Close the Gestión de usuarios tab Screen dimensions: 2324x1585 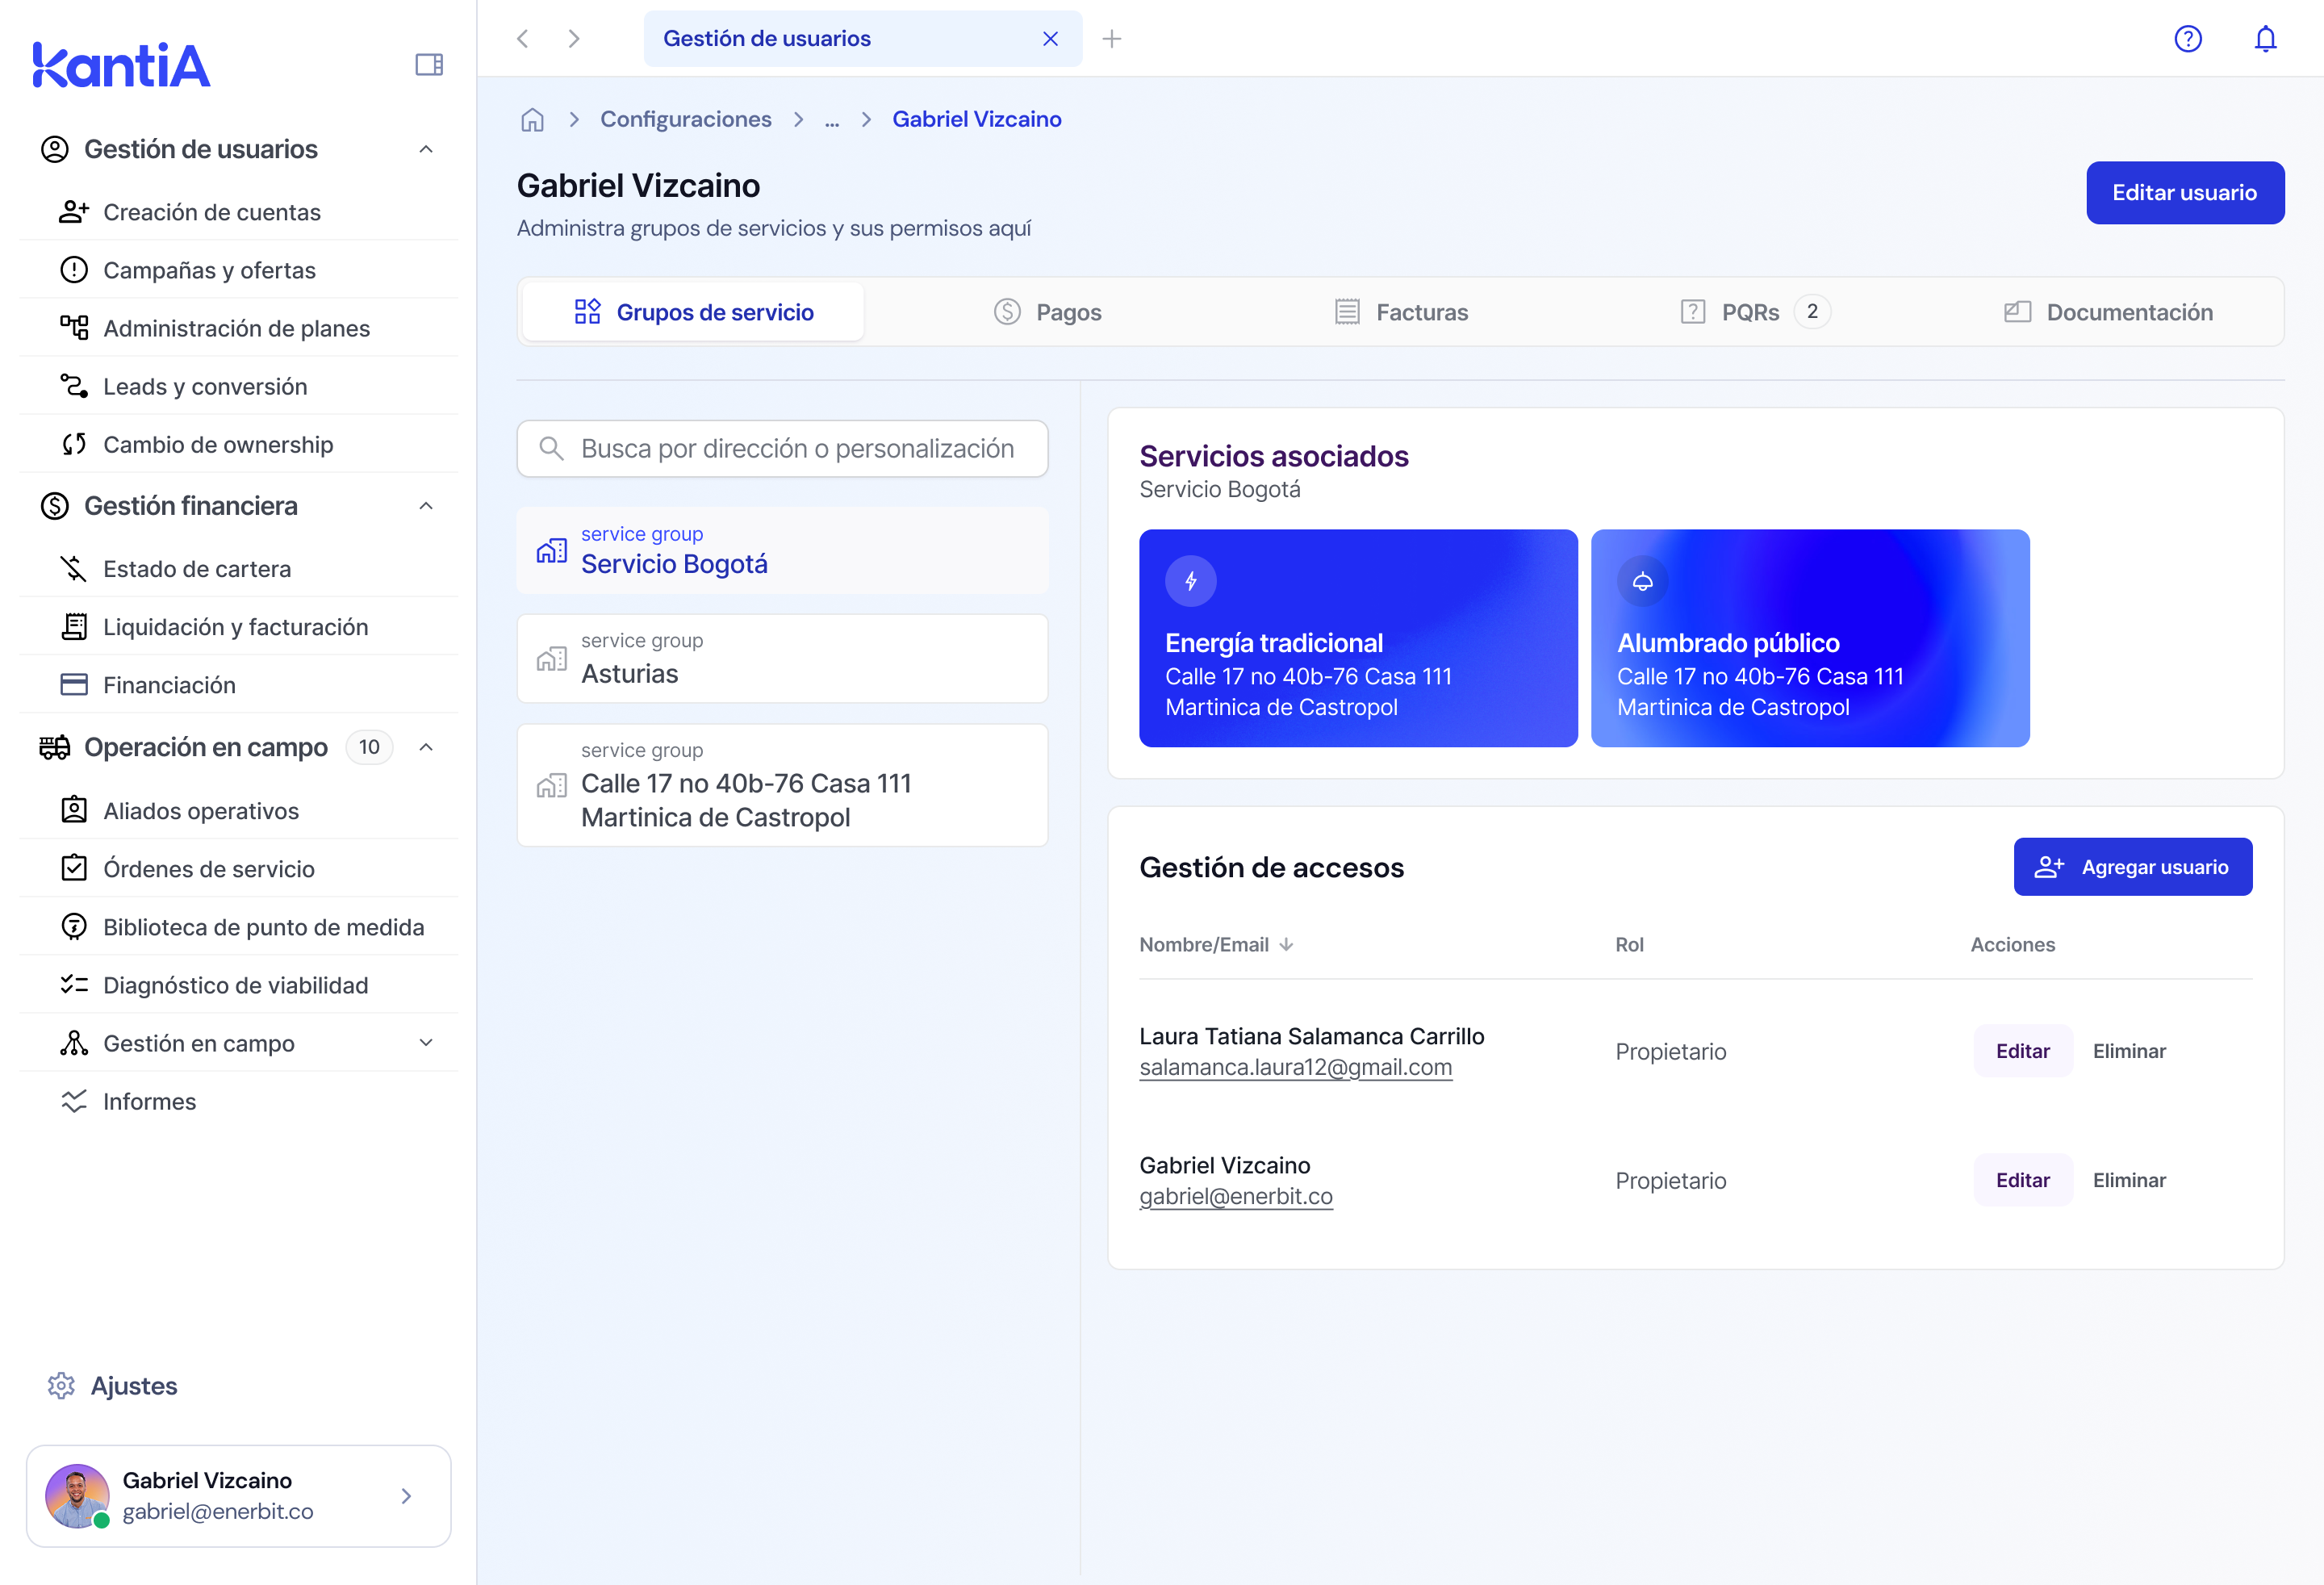pyautogui.click(x=1050, y=39)
